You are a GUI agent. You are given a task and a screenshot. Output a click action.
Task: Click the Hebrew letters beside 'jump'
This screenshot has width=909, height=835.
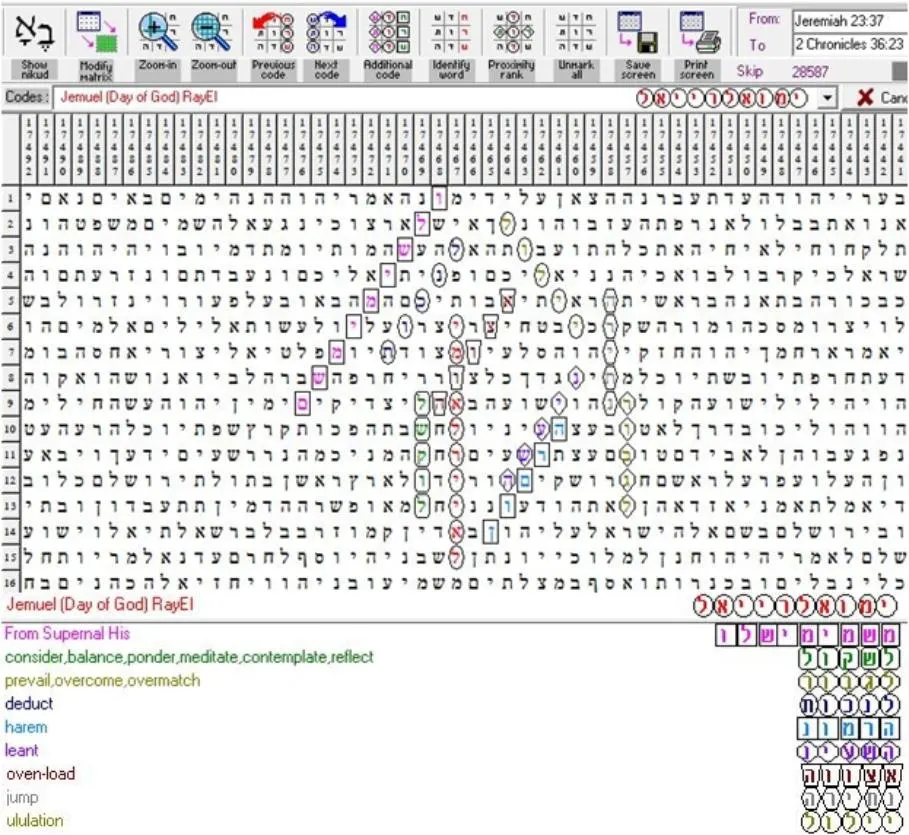pos(850,798)
